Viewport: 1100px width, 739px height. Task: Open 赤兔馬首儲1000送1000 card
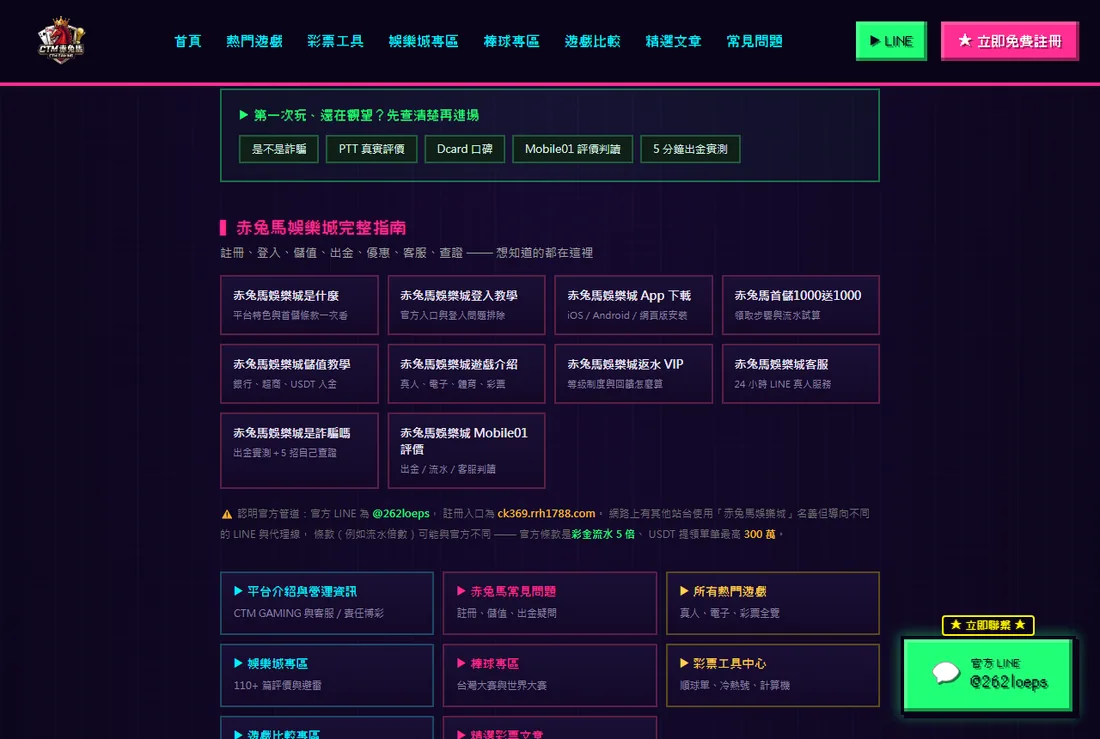point(800,305)
